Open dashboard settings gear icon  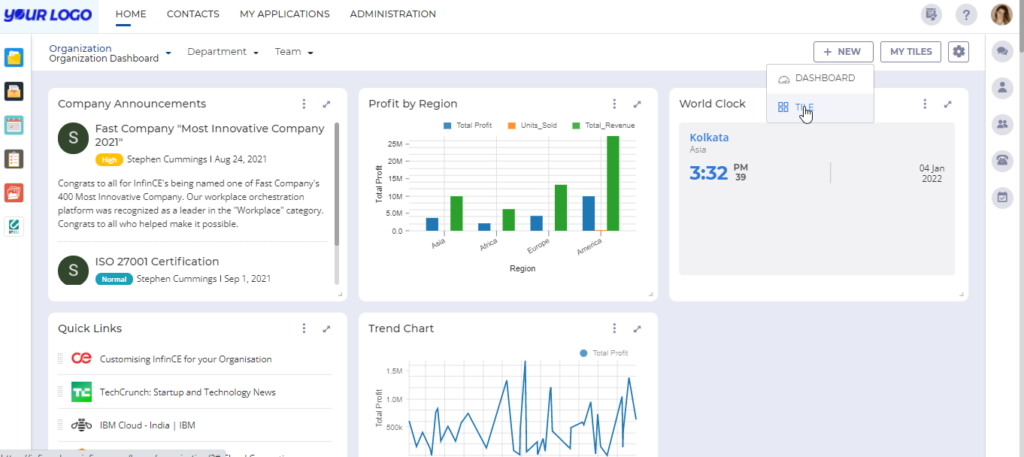(958, 52)
